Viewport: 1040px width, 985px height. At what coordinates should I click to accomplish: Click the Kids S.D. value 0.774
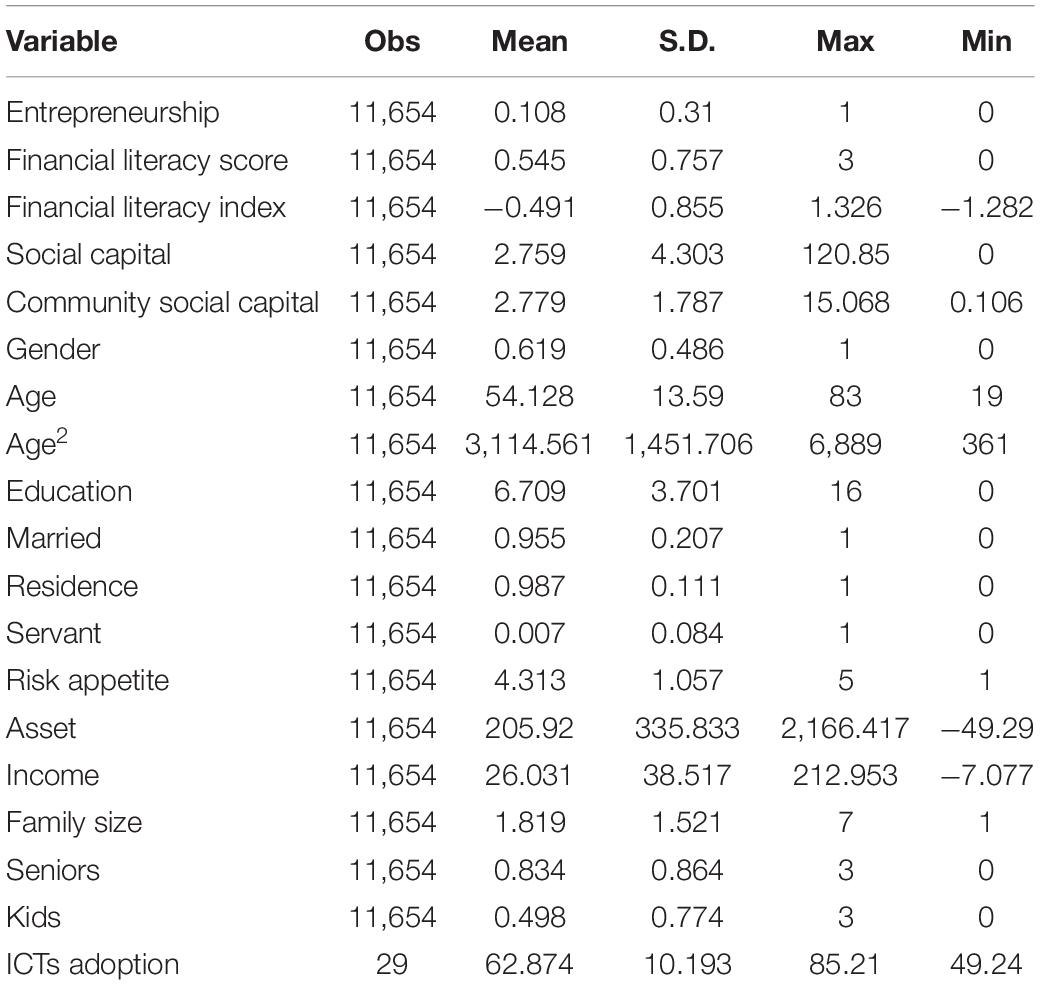[686, 917]
